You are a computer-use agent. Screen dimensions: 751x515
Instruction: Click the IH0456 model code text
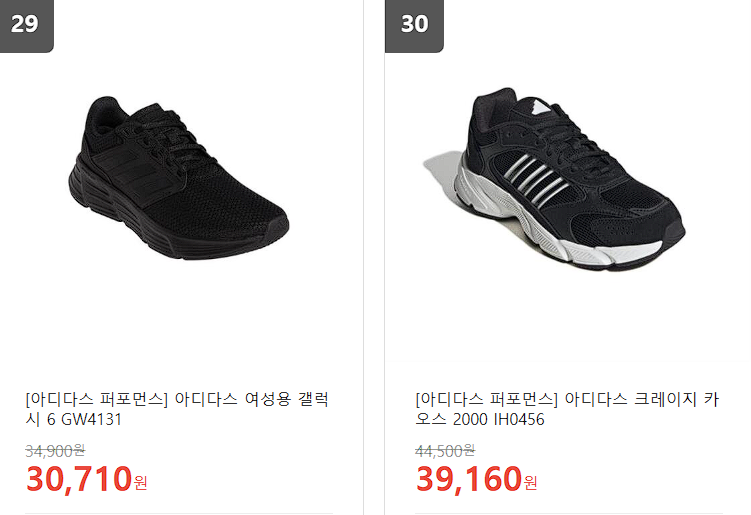point(519,419)
